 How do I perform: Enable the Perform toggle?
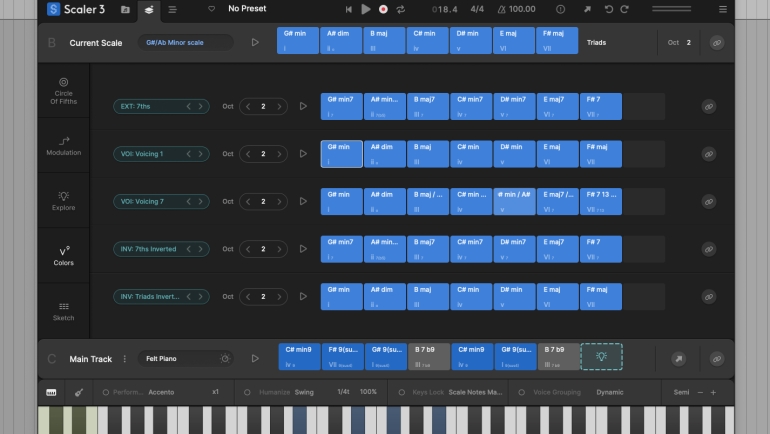(106, 392)
